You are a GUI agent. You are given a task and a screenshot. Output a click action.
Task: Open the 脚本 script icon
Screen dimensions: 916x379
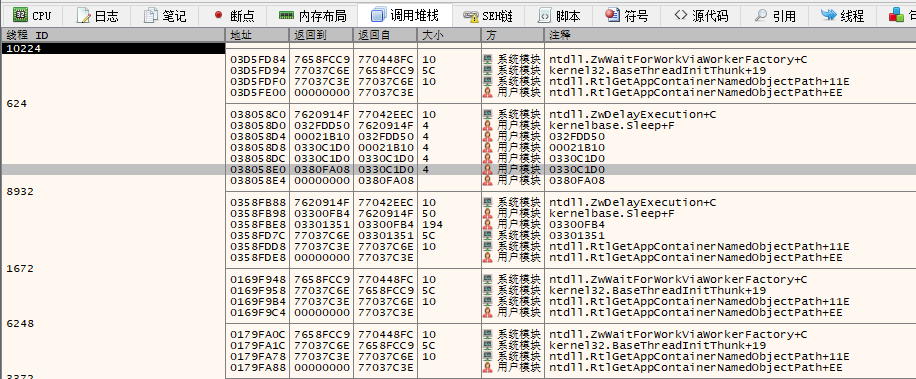tap(544, 15)
